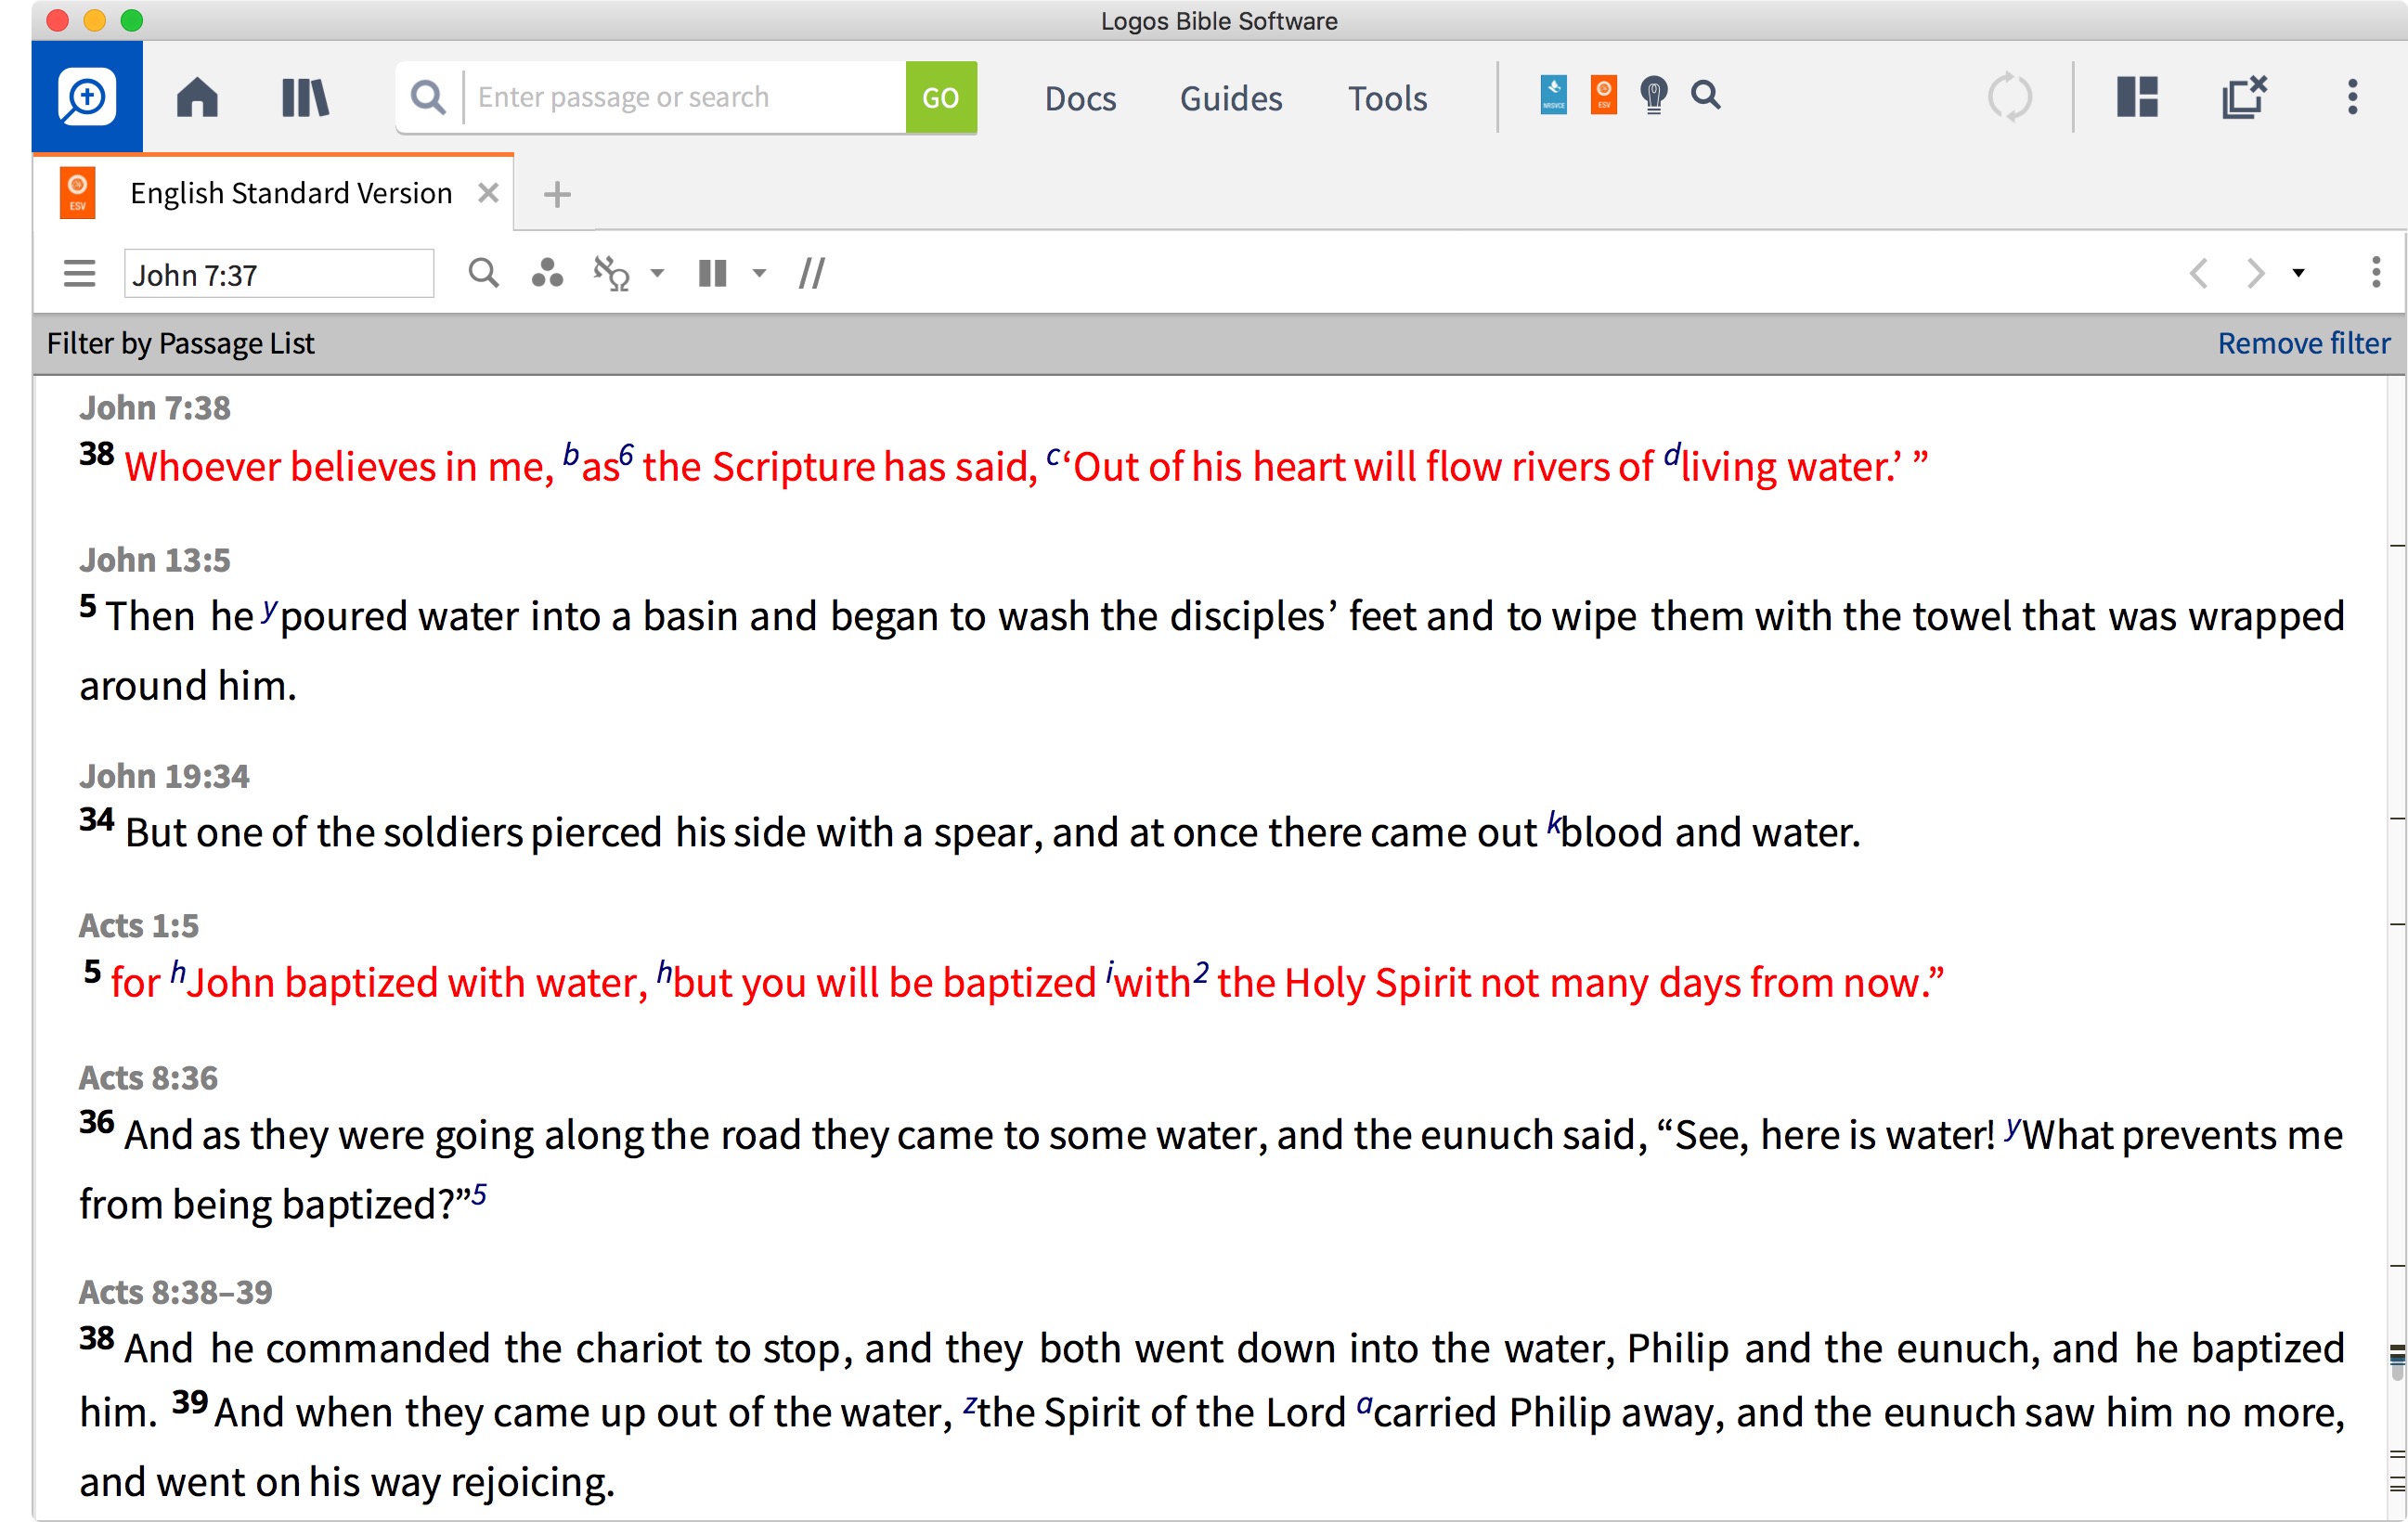Open the Library icon

pos(305,98)
